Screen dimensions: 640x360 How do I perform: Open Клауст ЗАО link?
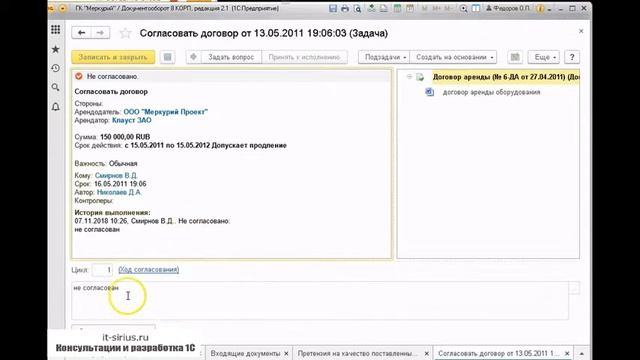(132, 120)
